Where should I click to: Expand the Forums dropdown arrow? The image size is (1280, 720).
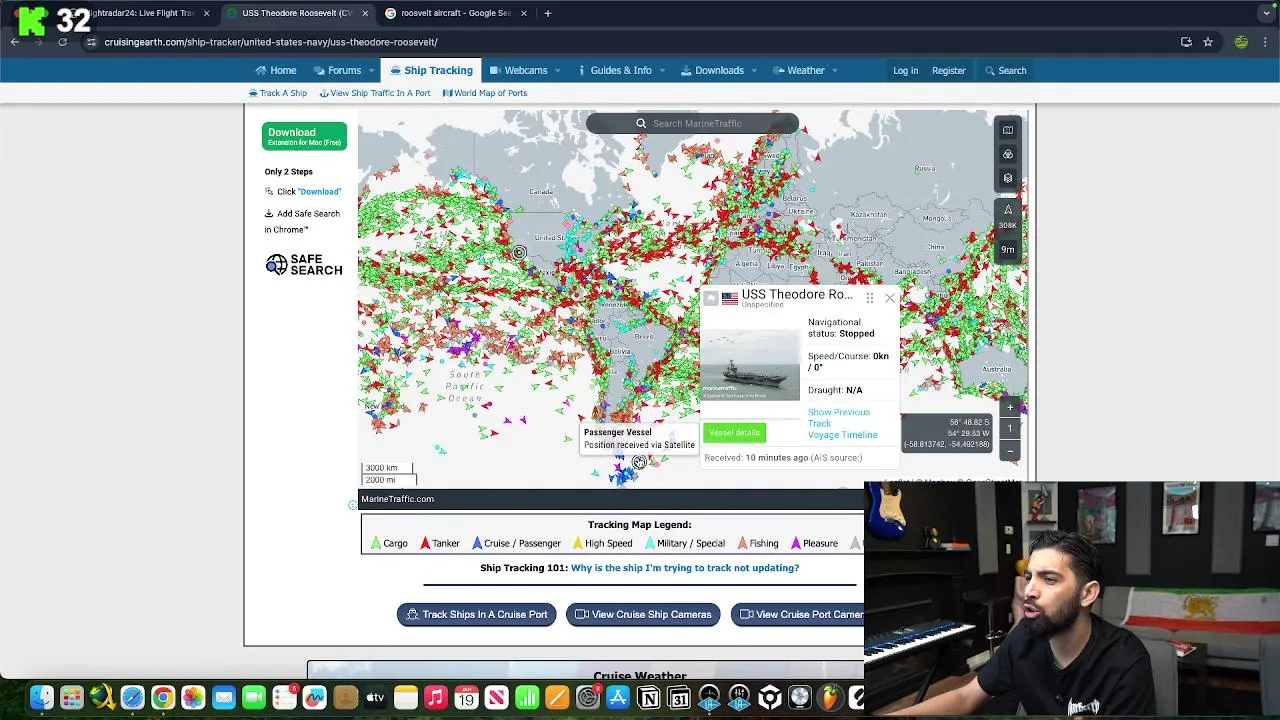point(371,71)
